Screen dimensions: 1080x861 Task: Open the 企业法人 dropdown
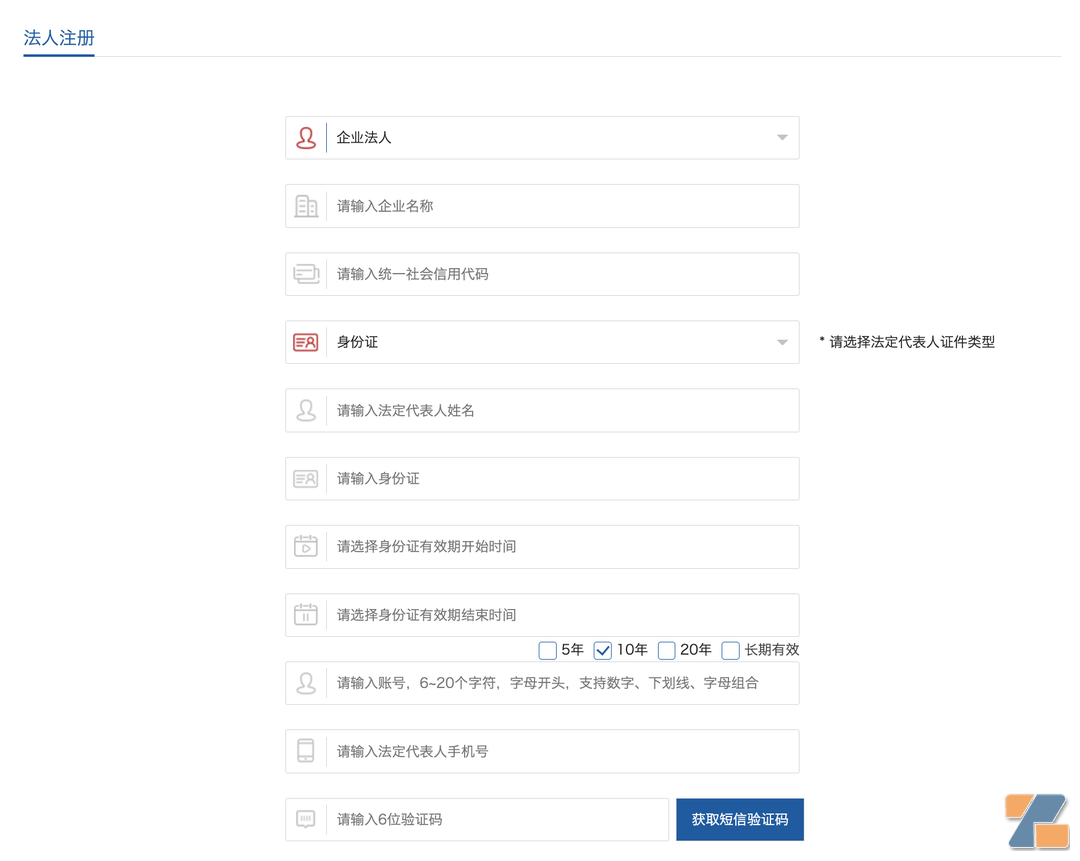point(781,137)
